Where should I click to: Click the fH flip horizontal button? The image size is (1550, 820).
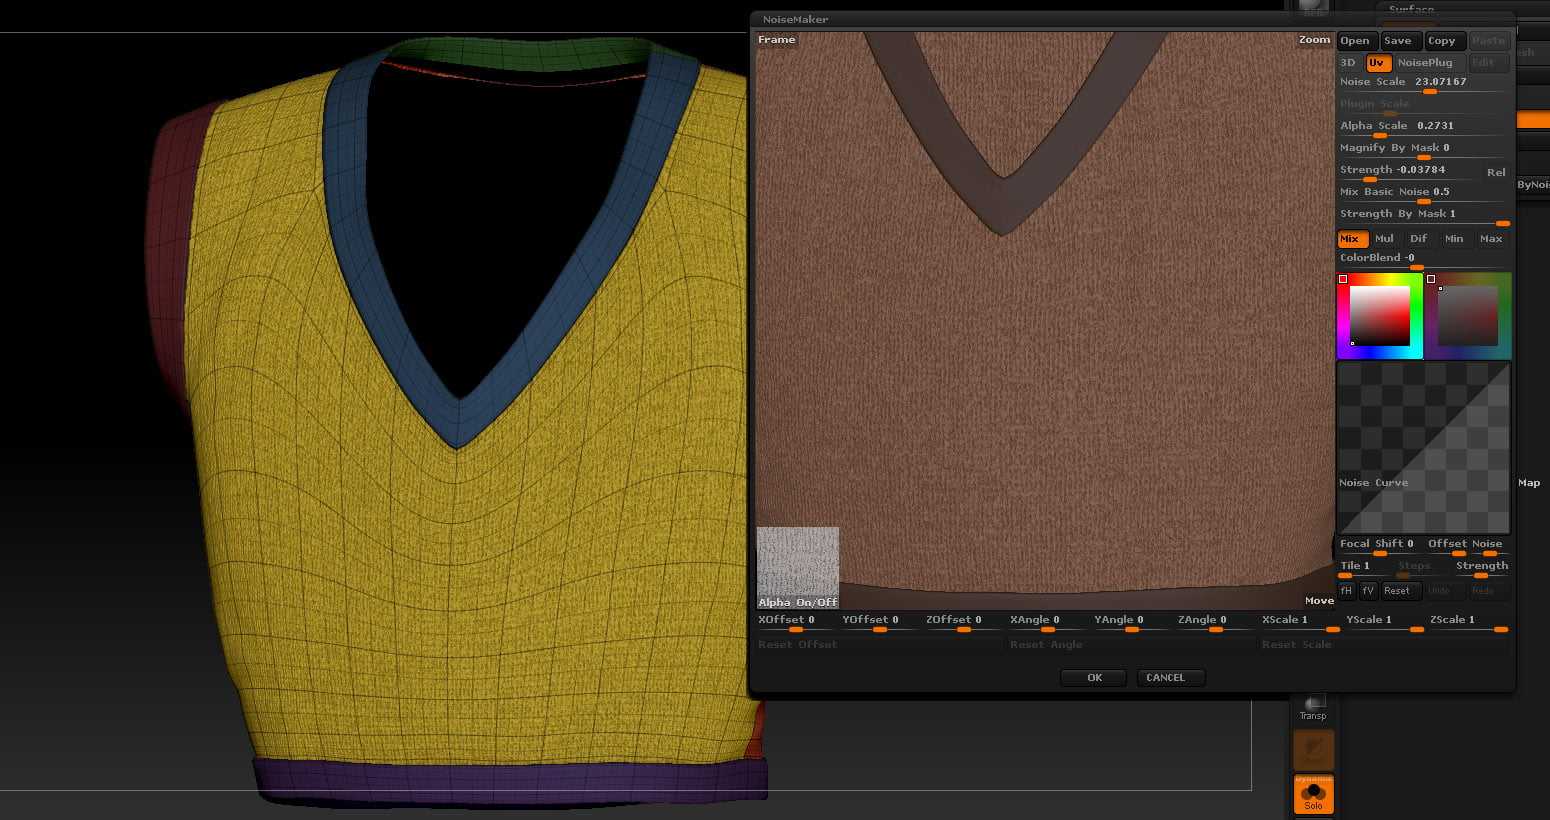click(x=1346, y=591)
